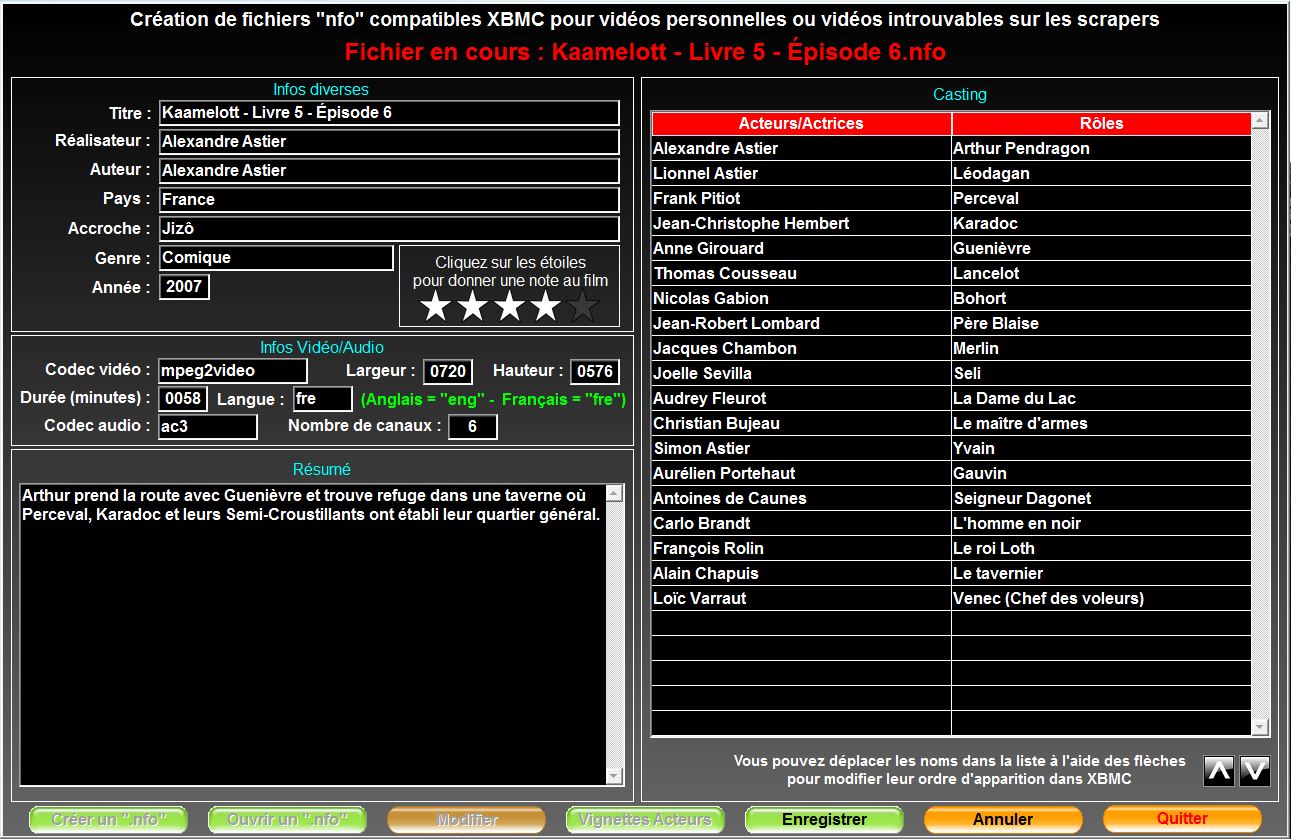Screen dimensions: 1291x839
Task: Set rating with the third star
Action: (509, 307)
